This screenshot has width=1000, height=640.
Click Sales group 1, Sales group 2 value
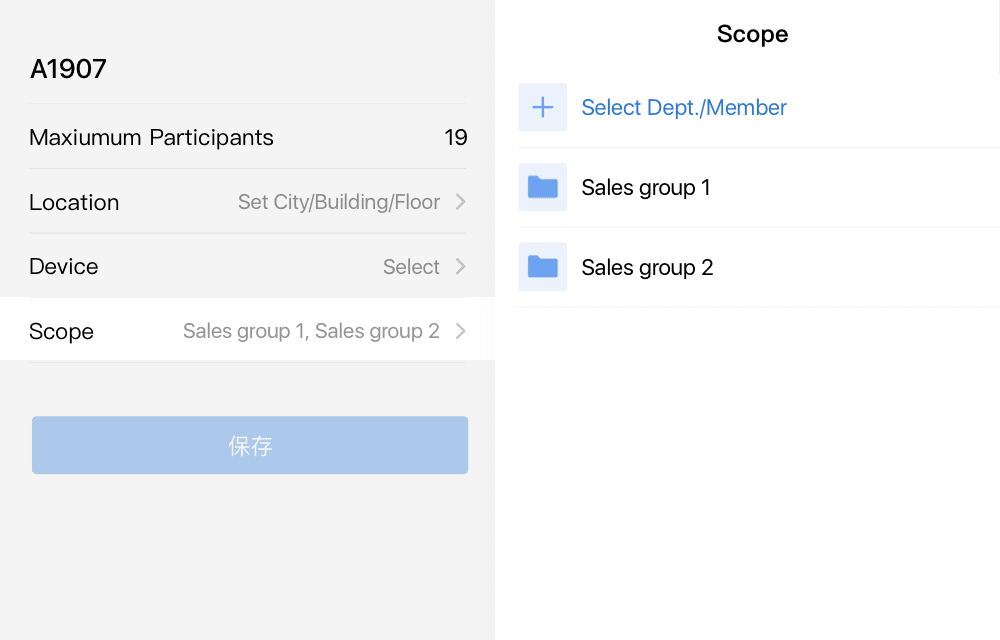tap(311, 331)
